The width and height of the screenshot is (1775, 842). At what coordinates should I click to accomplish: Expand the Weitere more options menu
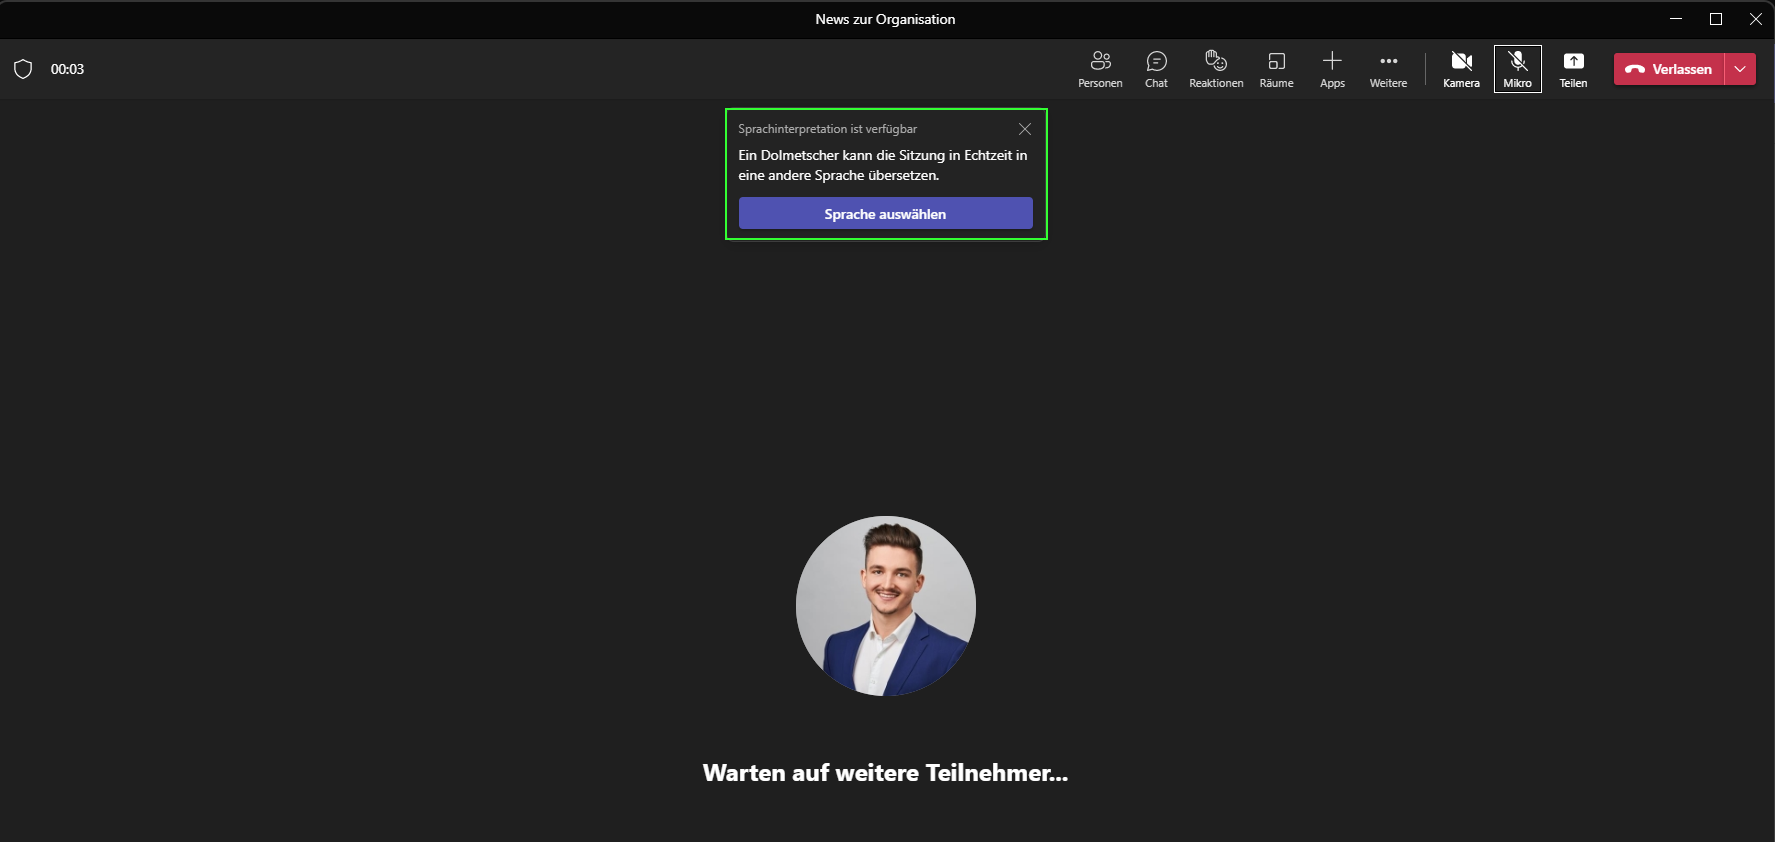tap(1388, 69)
